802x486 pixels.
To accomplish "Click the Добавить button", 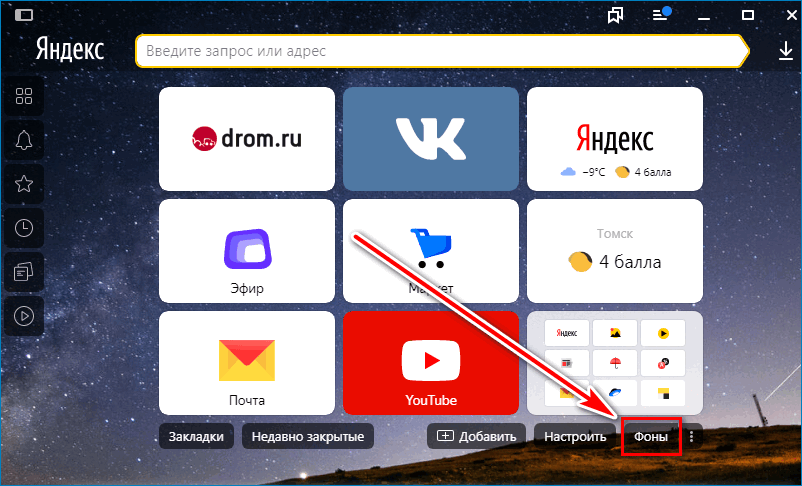I will 476,436.
